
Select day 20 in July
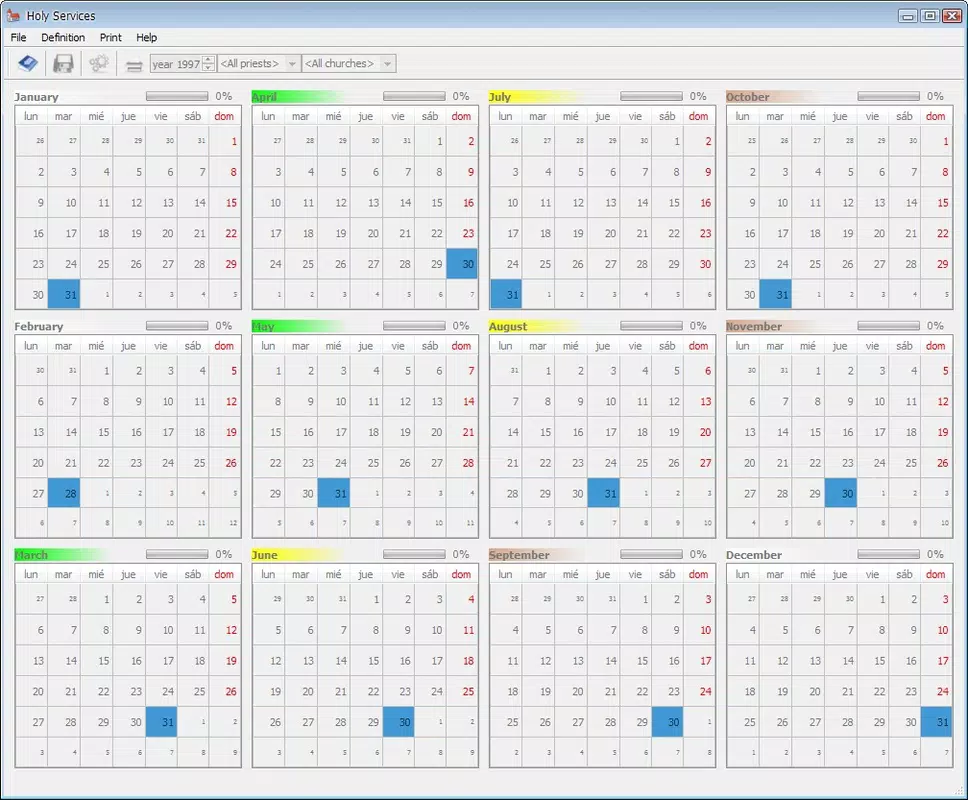point(603,233)
